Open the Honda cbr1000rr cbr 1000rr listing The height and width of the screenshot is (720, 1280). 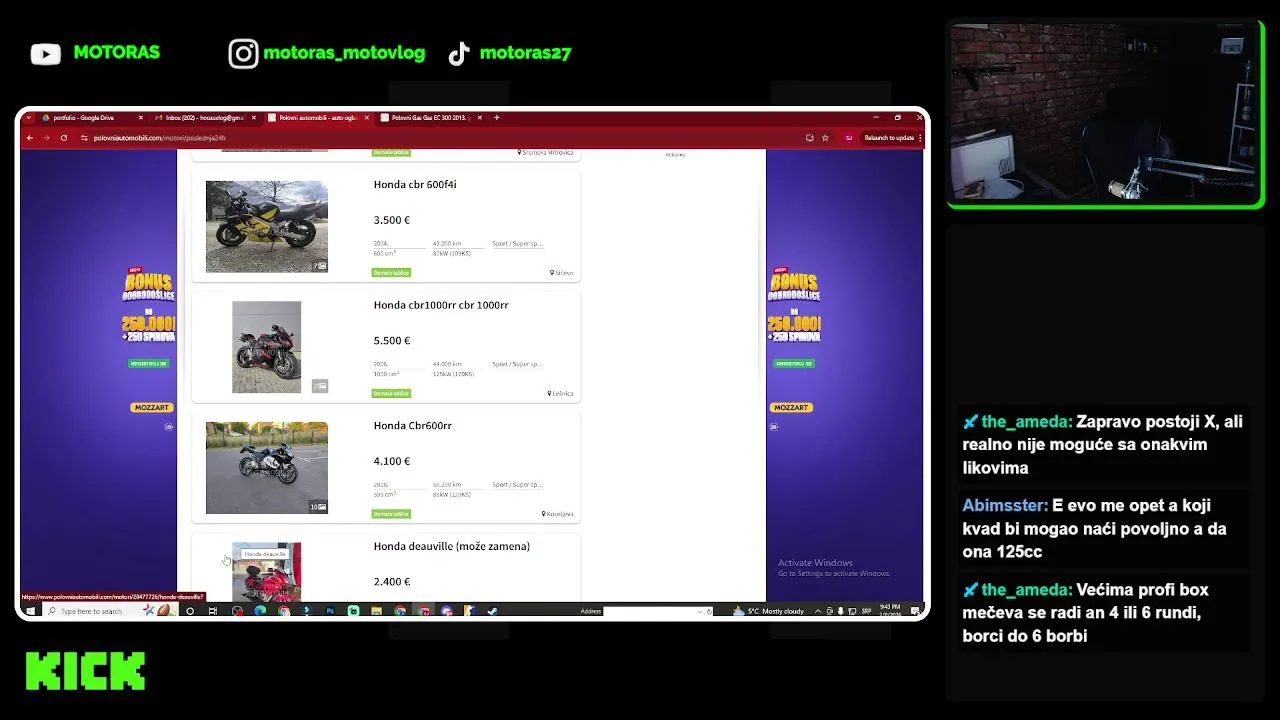(x=441, y=305)
